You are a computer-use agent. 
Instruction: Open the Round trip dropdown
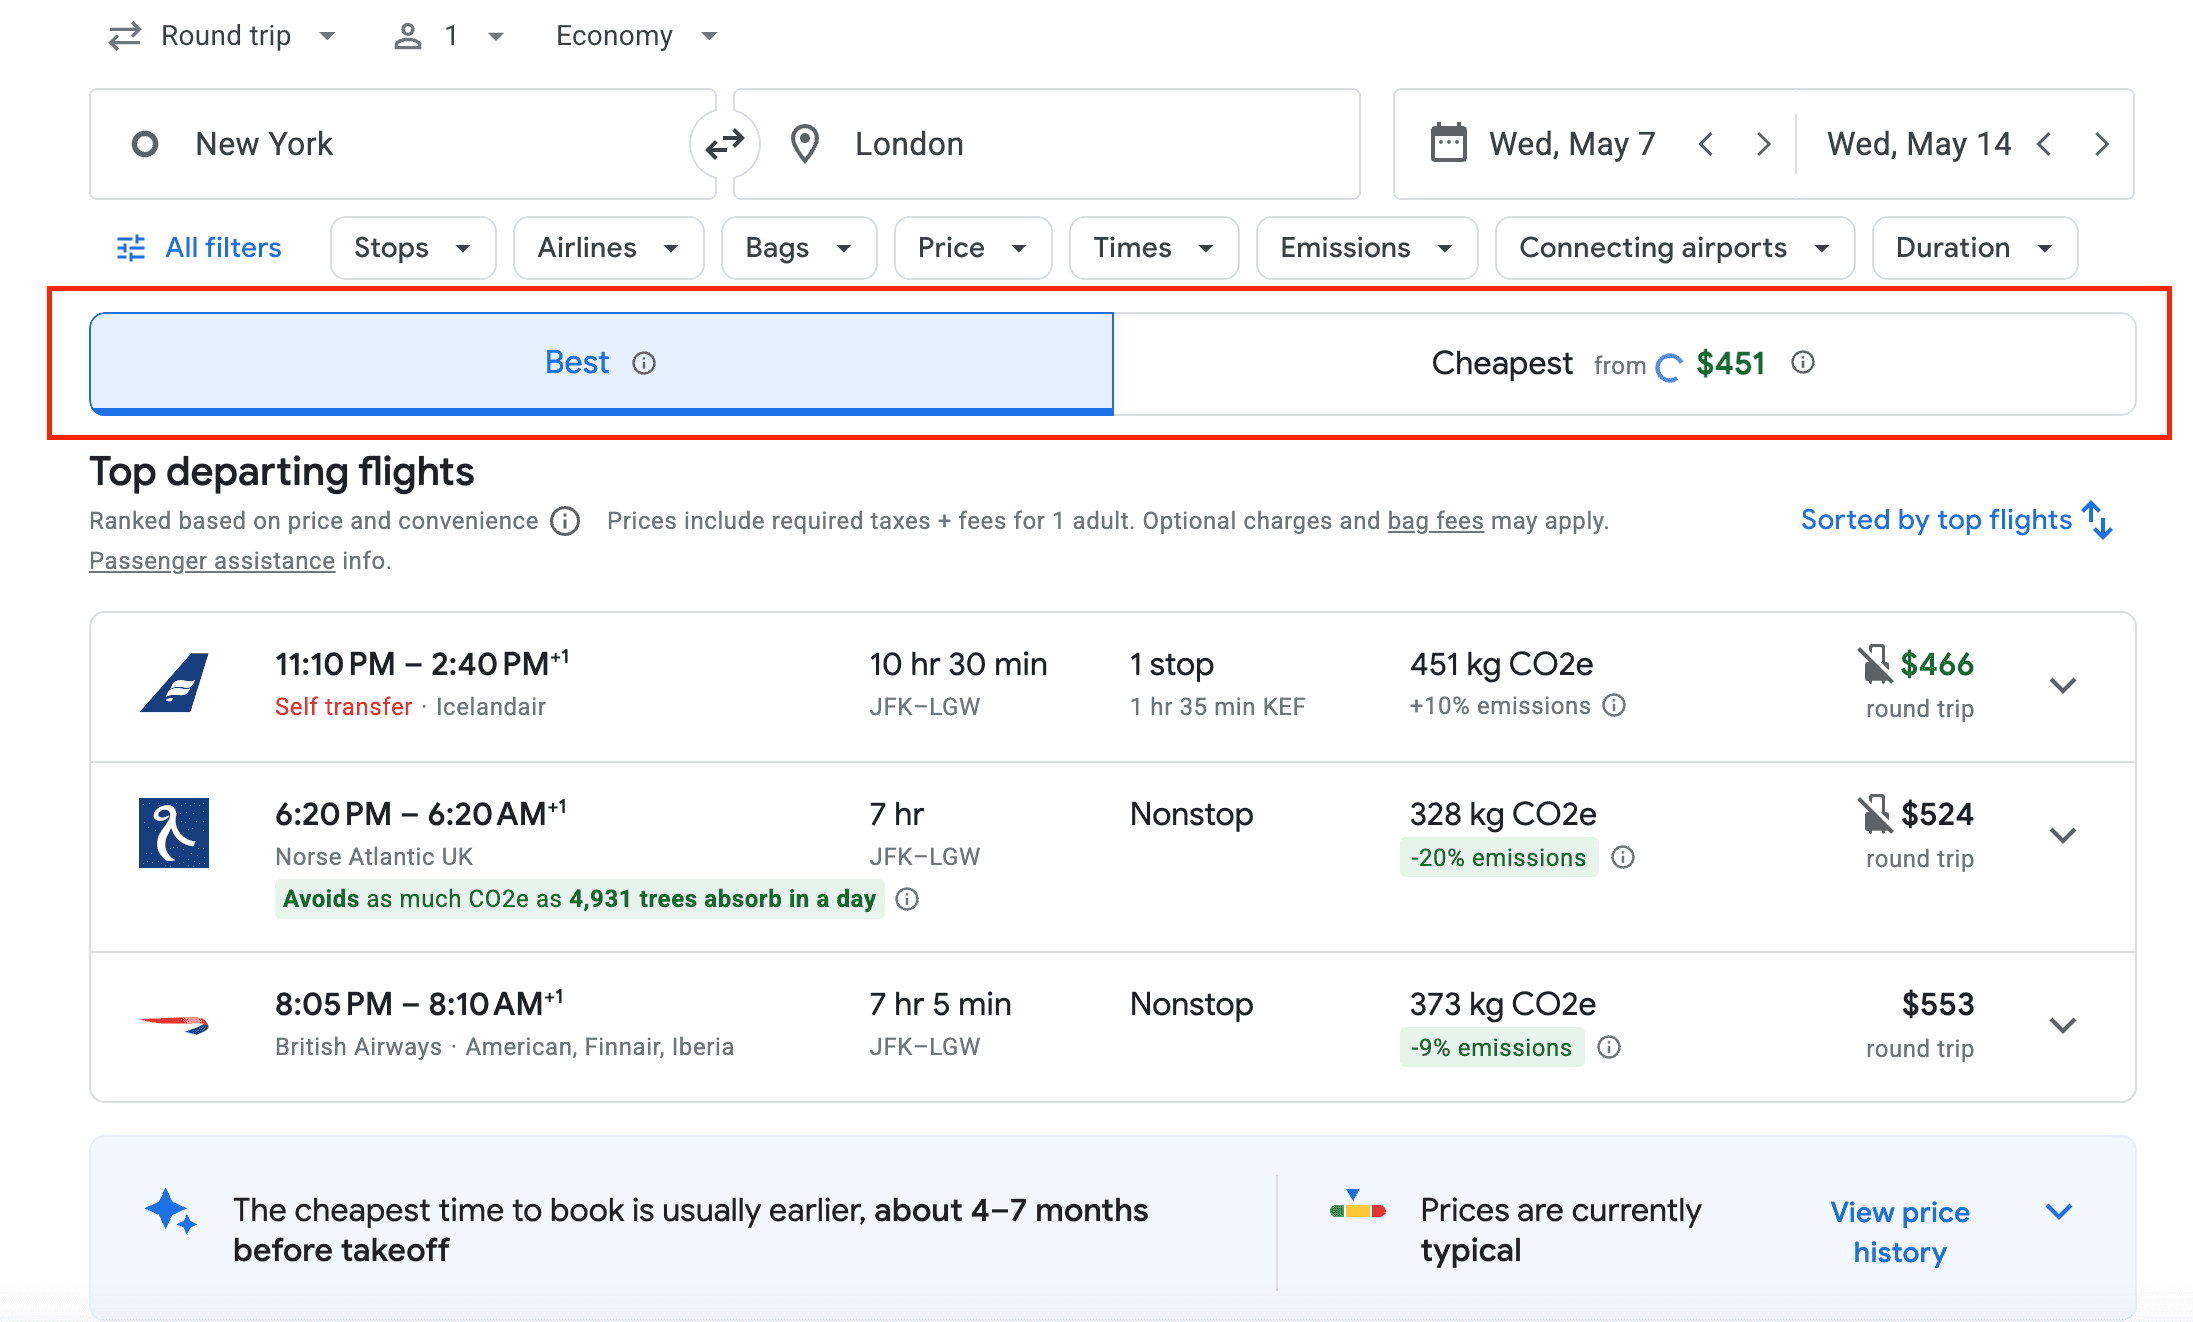pos(222,36)
